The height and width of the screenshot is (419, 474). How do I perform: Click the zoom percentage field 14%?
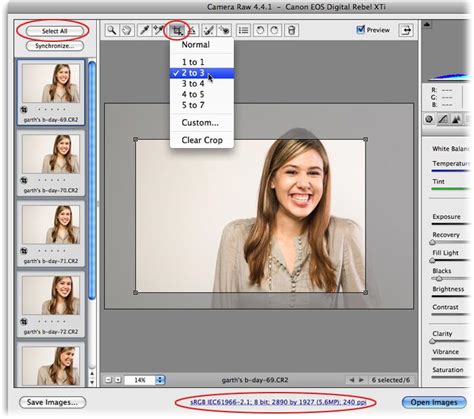tap(140, 380)
